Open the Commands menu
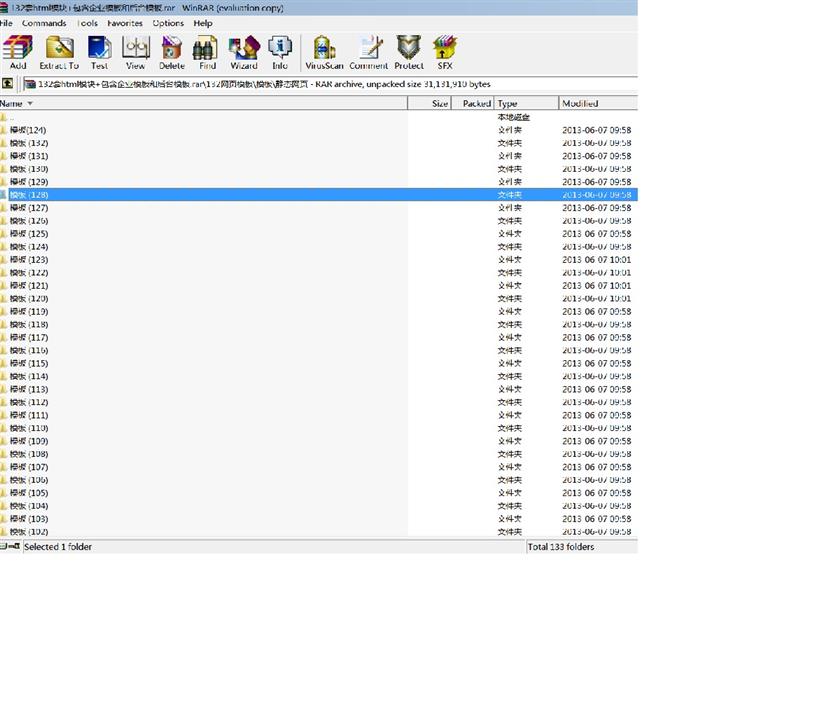Image resolution: width=828 pixels, height=718 pixels. [x=44, y=23]
